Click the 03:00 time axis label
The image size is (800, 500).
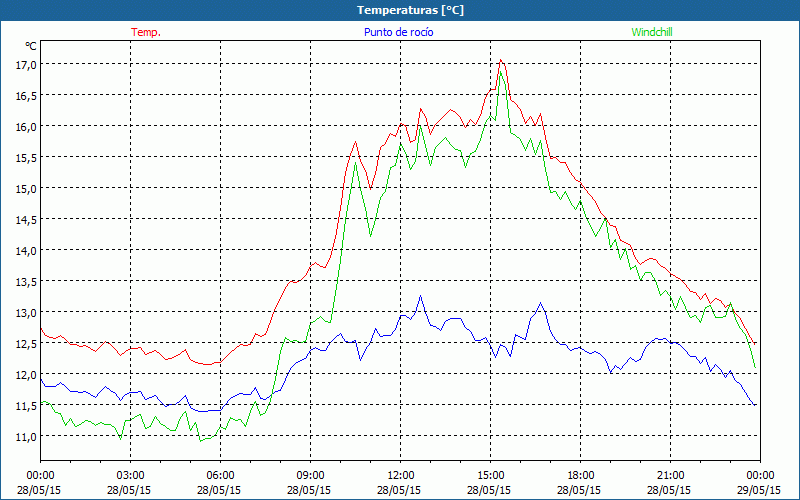tap(130, 476)
